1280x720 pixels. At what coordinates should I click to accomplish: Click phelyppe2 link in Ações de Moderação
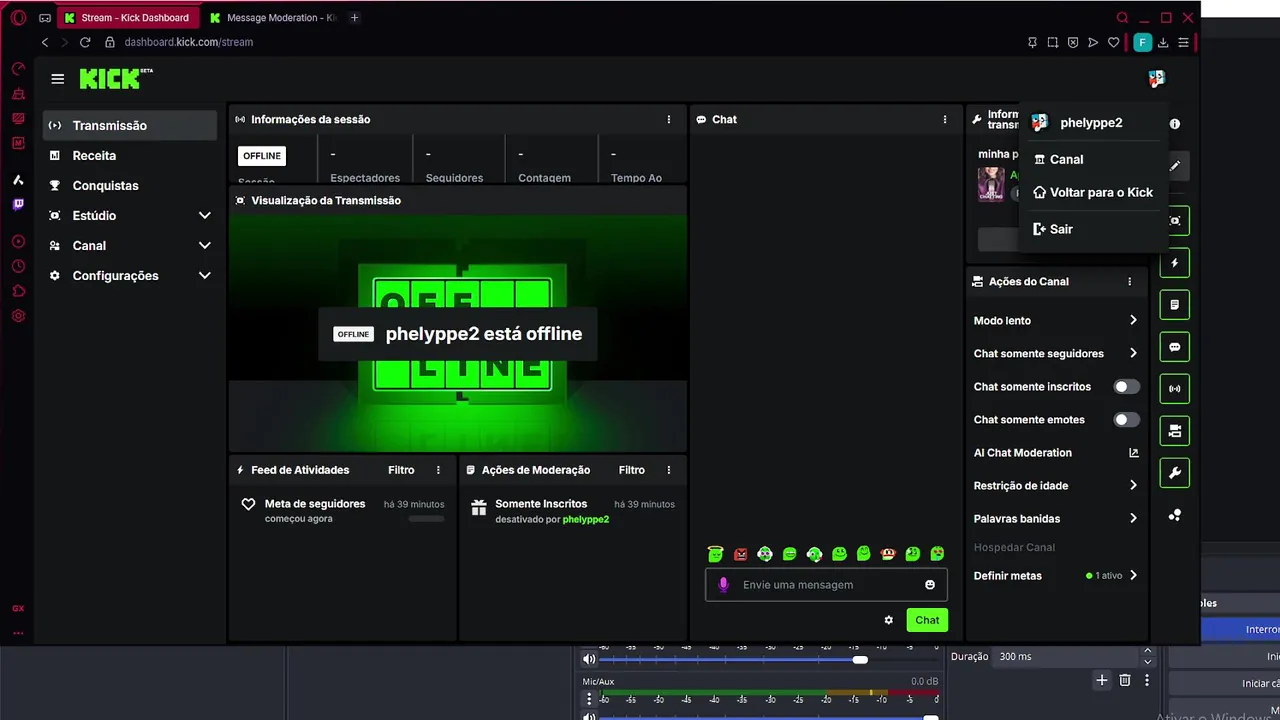[x=586, y=520]
